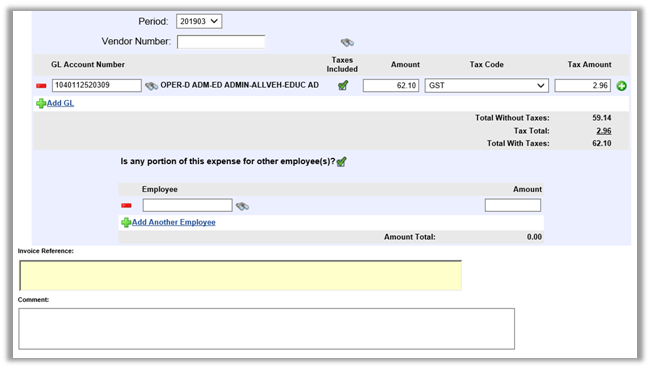Click the vendor number lookup binoculars icon
Screen dimensions: 650x369
[347, 42]
